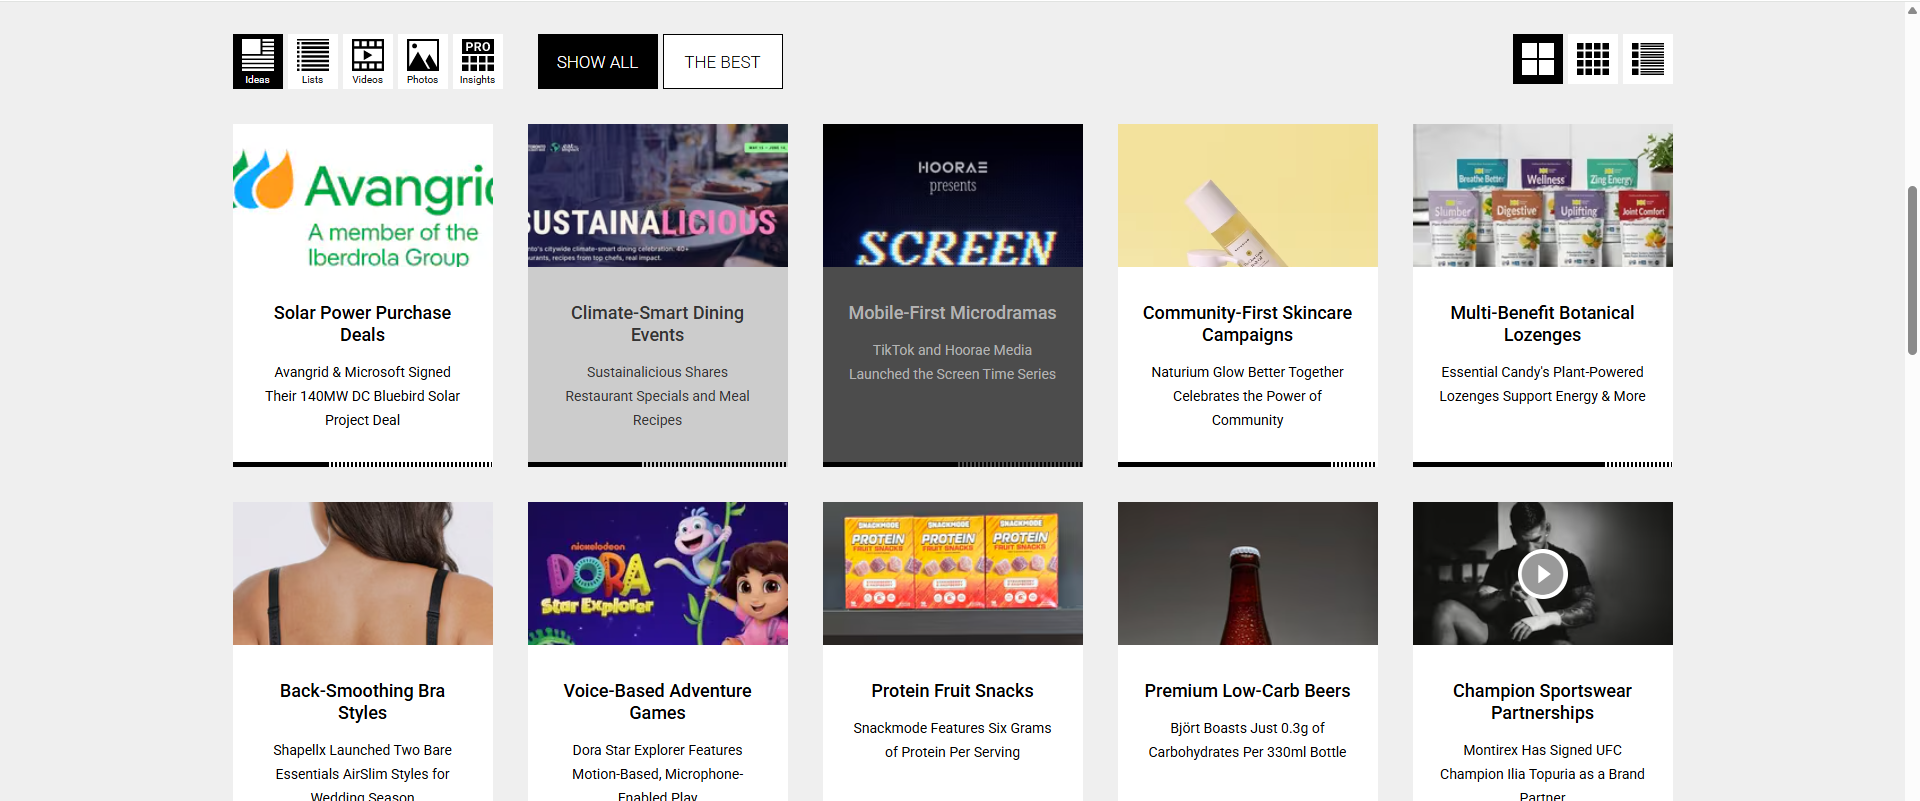Open the Snackmode protein boxes thumbnail
The width and height of the screenshot is (1920, 801).
pyautogui.click(x=953, y=573)
